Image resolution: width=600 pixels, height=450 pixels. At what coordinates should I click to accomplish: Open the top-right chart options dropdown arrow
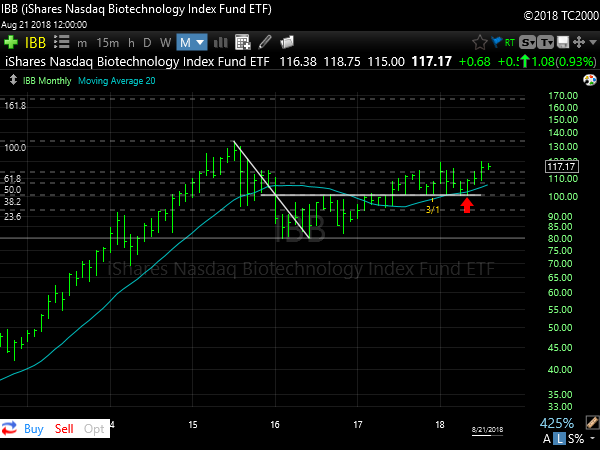pos(593,42)
